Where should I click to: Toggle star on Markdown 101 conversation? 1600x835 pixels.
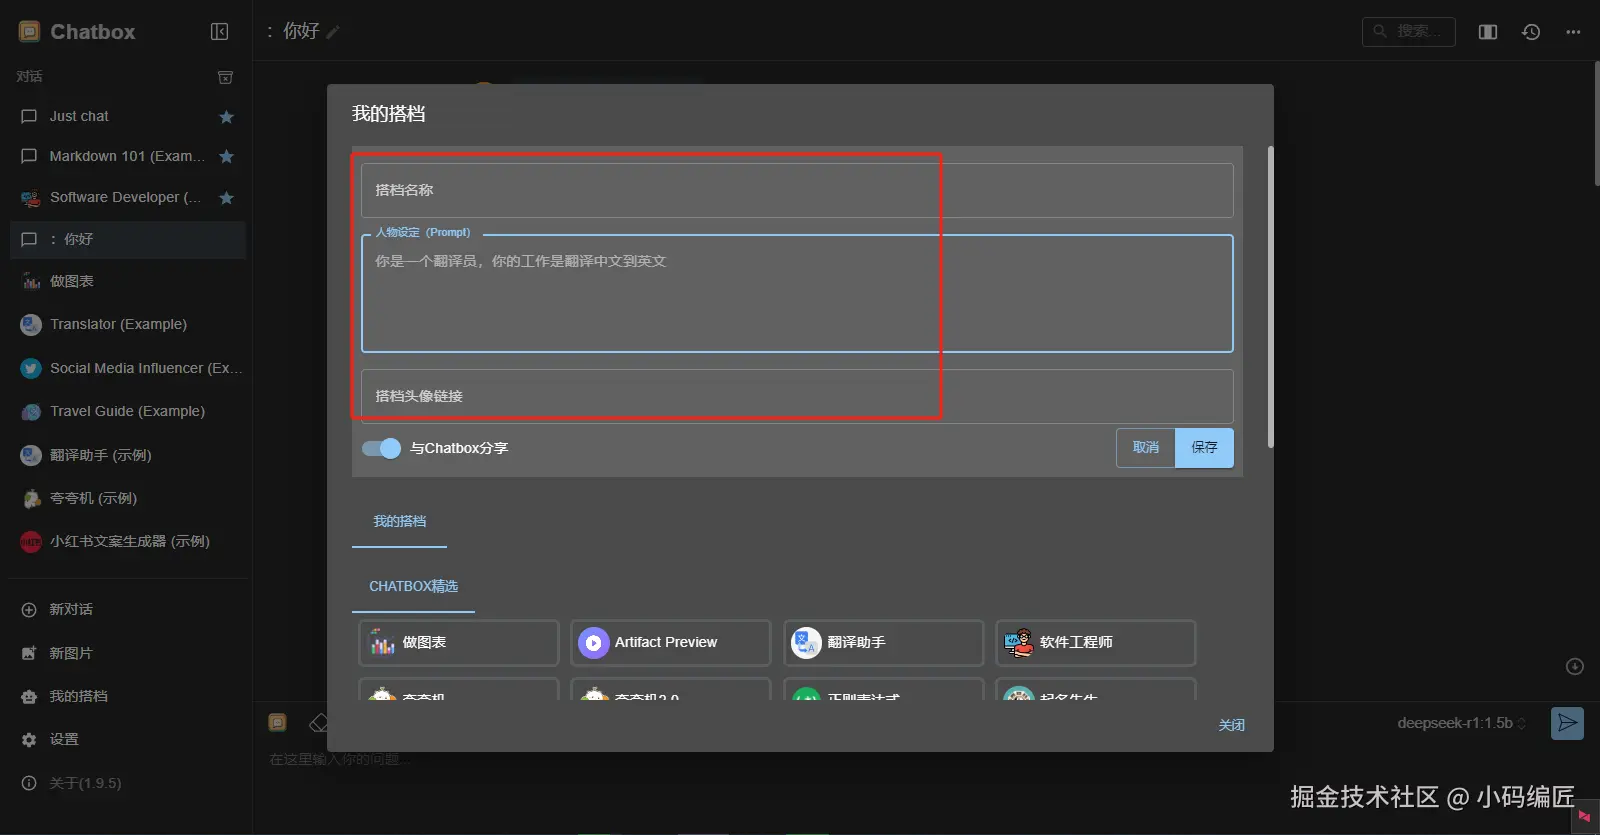point(226,157)
